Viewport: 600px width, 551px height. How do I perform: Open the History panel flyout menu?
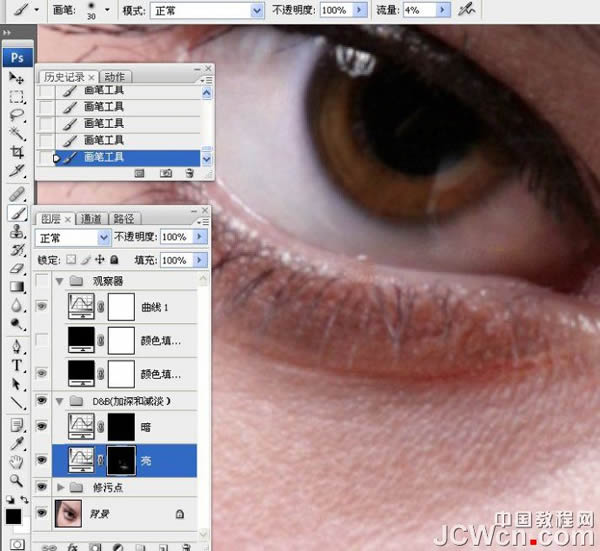pyautogui.click(x=206, y=80)
